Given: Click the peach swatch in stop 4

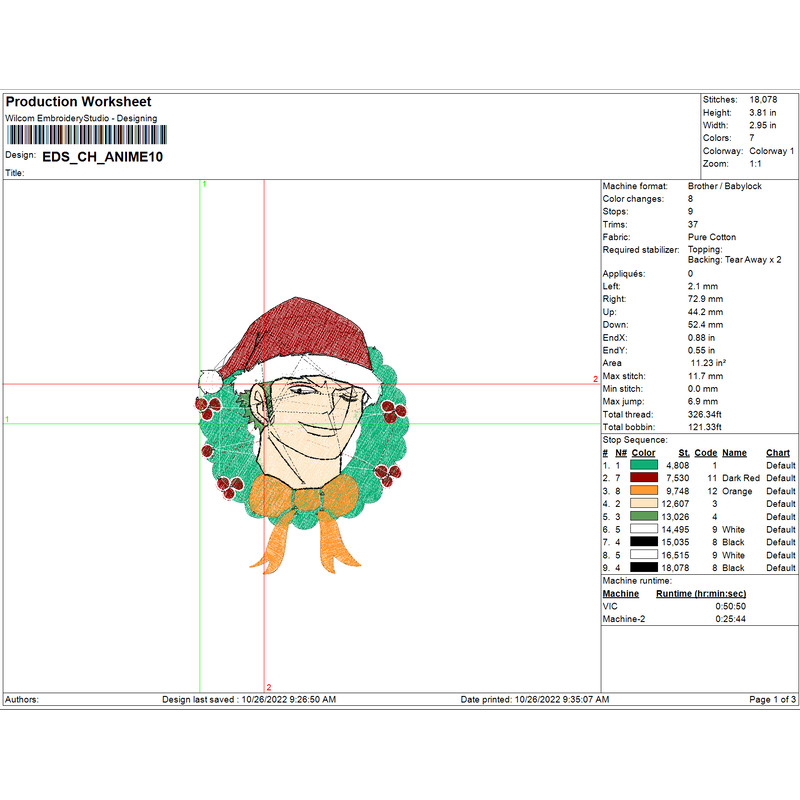Looking at the screenshot, I should (645, 504).
